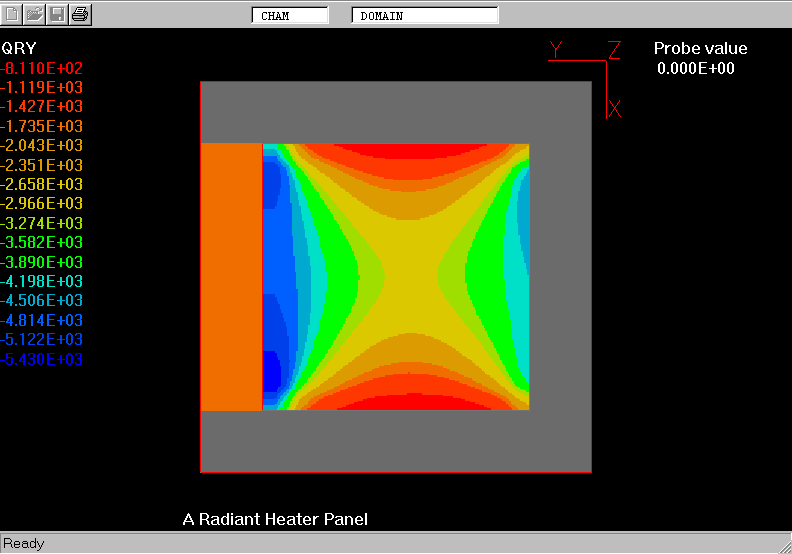The height and width of the screenshot is (554, 792).
Task: Pick the -3.274E+03 legend value
Action: point(42,223)
